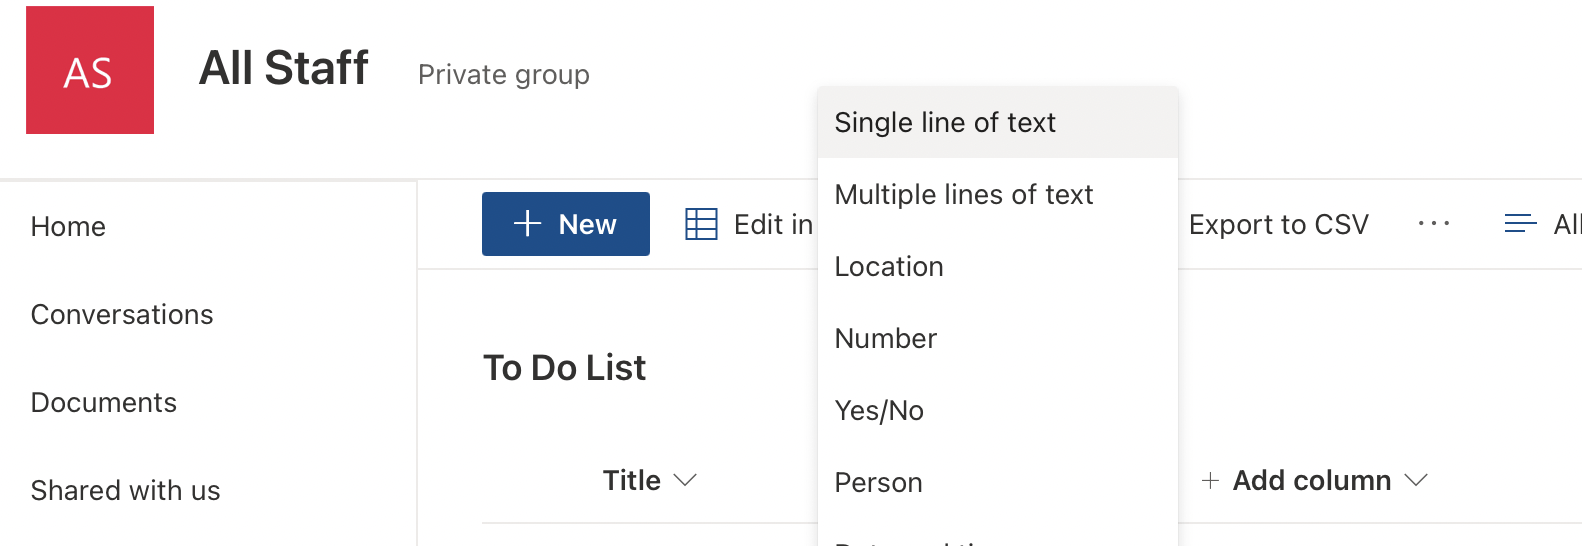Click the grid edit icon
1582x546 pixels.
pyautogui.click(x=701, y=224)
